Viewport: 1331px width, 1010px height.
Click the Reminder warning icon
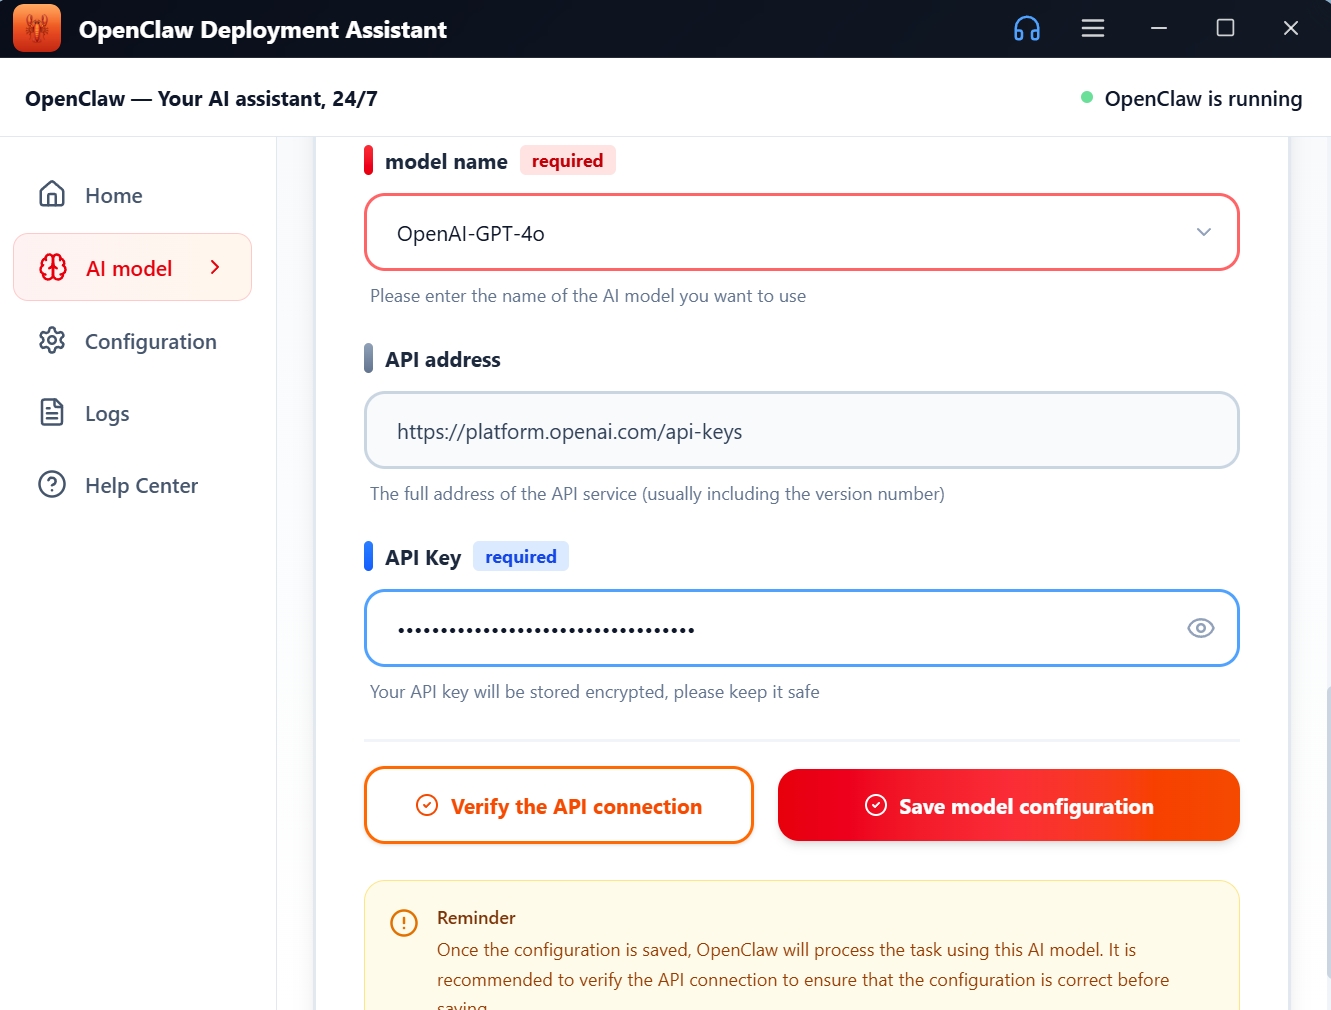404,924
